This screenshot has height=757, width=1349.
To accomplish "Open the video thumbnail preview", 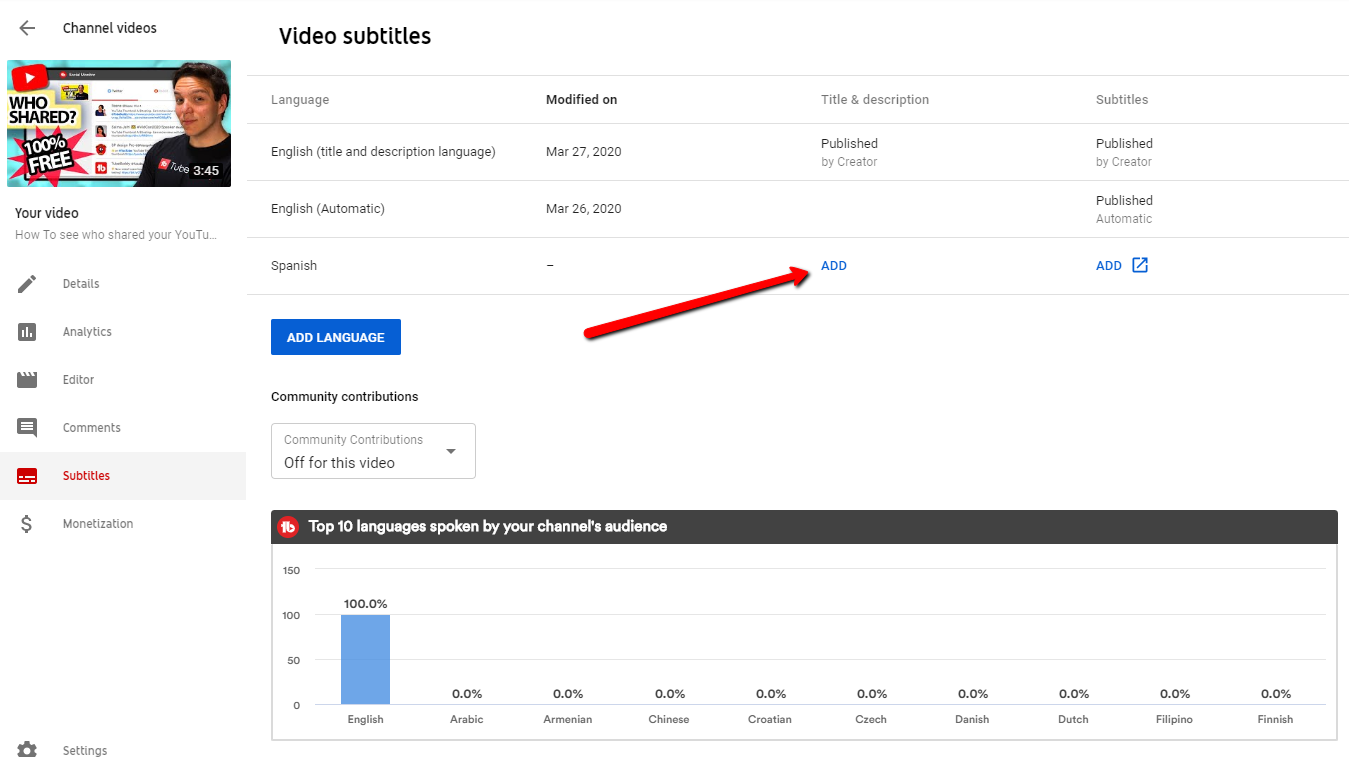I will 119,123.
